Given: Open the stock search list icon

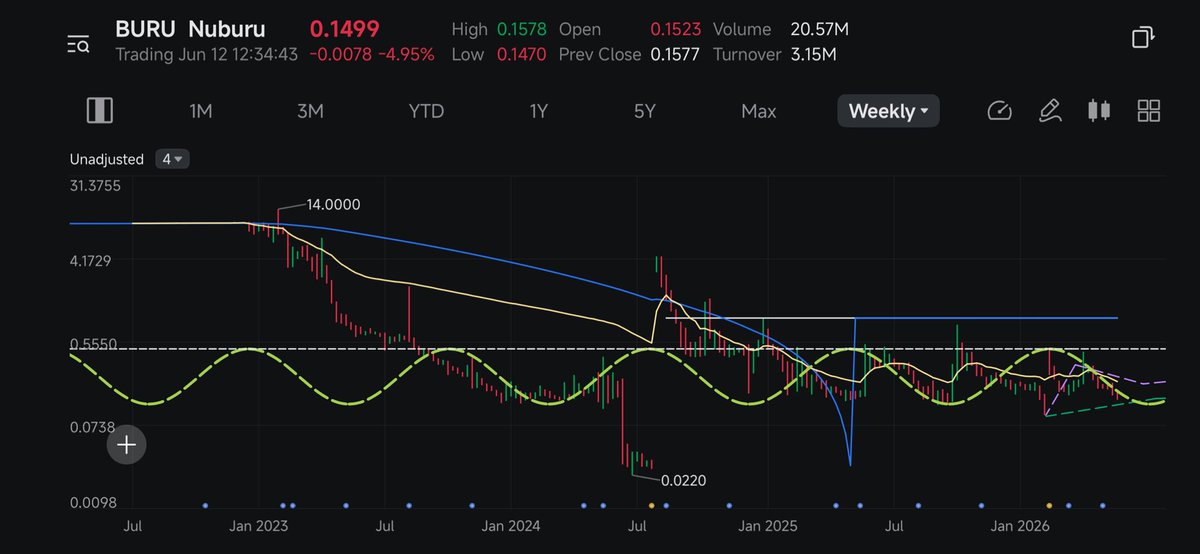Looking at the screenshot, I should click(78, 43).
